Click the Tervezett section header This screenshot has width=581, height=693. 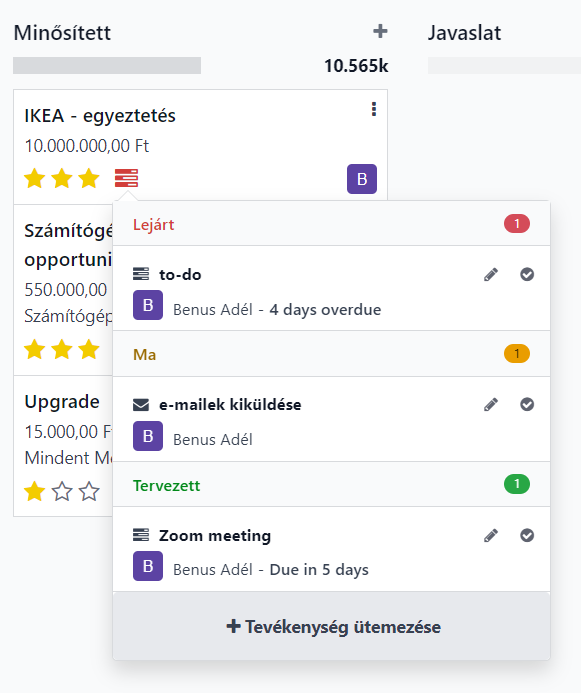pos(332,485)
